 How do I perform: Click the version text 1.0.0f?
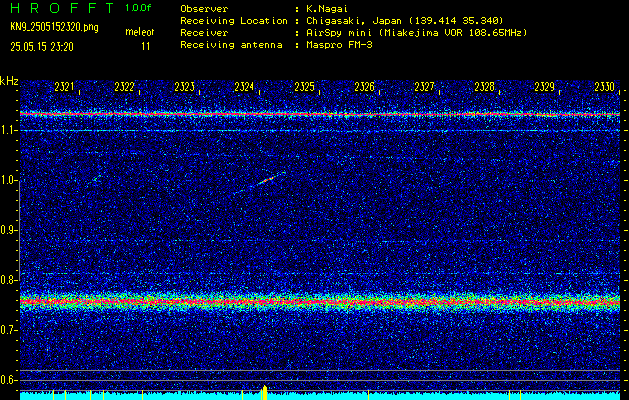click(138, 8)
